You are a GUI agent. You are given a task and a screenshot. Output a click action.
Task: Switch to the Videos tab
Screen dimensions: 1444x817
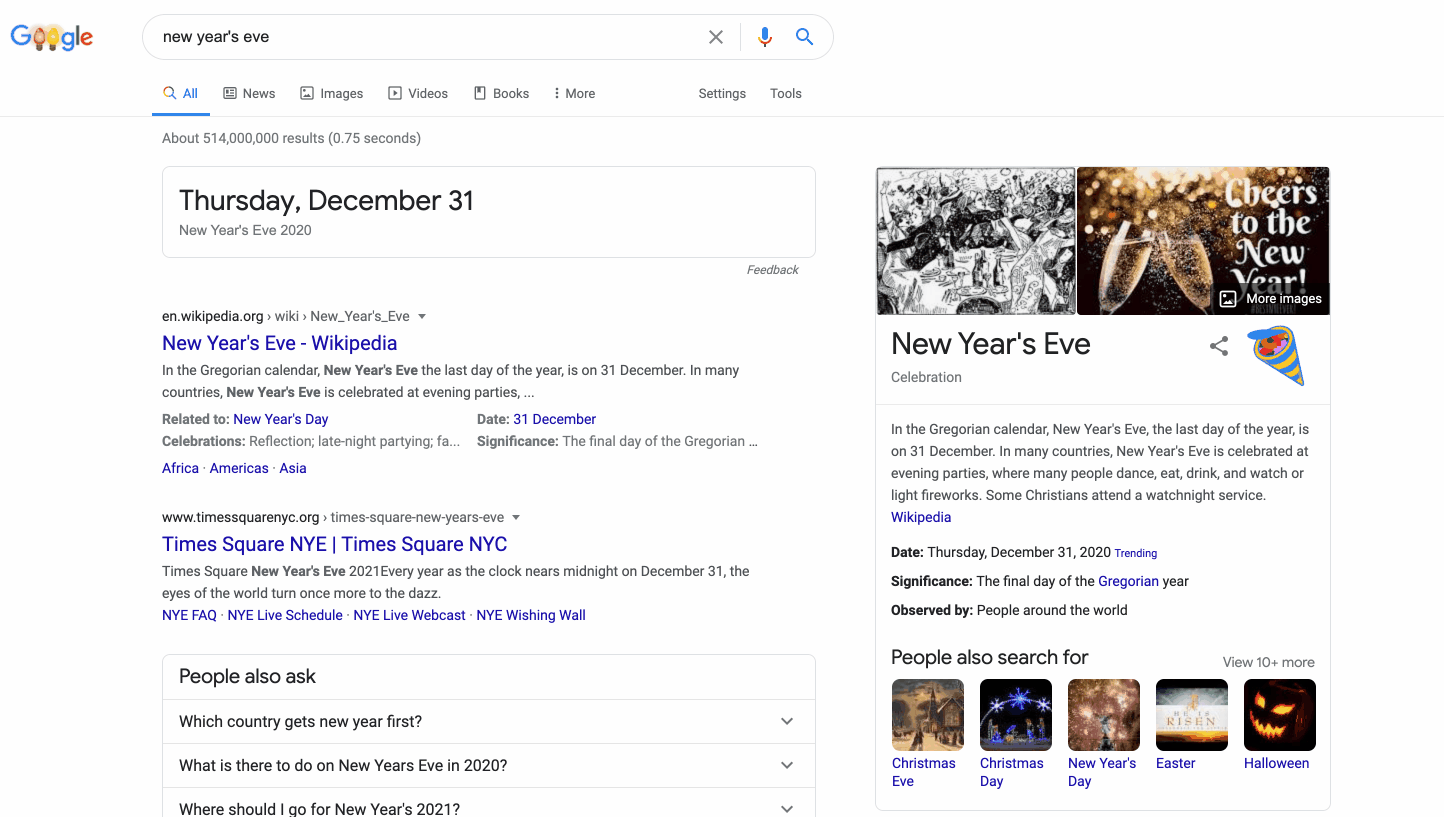coord(418,93)
